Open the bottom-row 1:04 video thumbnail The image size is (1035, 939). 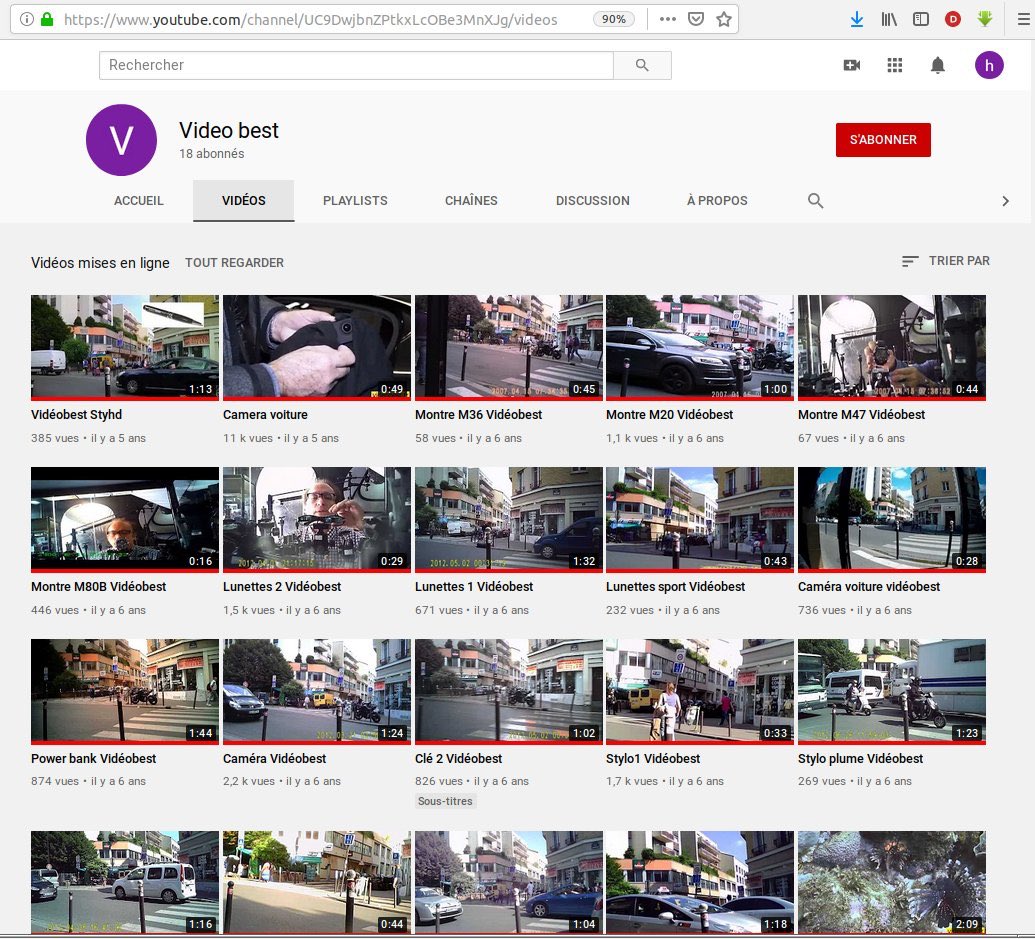click(508, 882)
